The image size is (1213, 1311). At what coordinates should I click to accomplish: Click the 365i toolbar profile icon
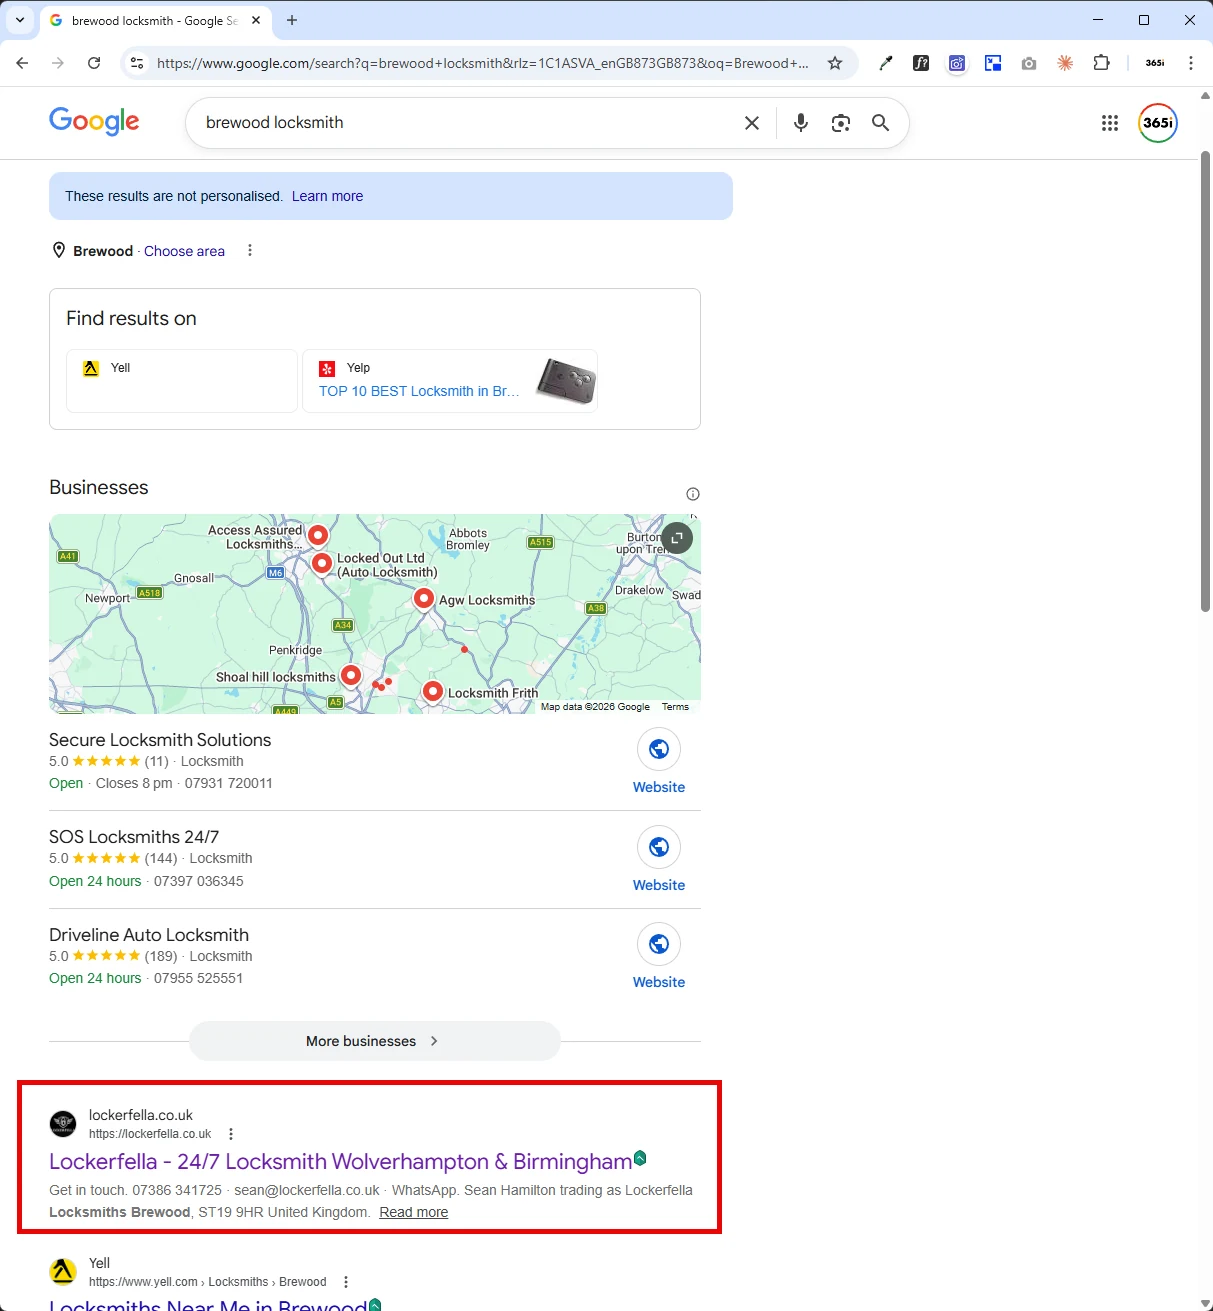pyautogui.click(x=1155, y=63)
